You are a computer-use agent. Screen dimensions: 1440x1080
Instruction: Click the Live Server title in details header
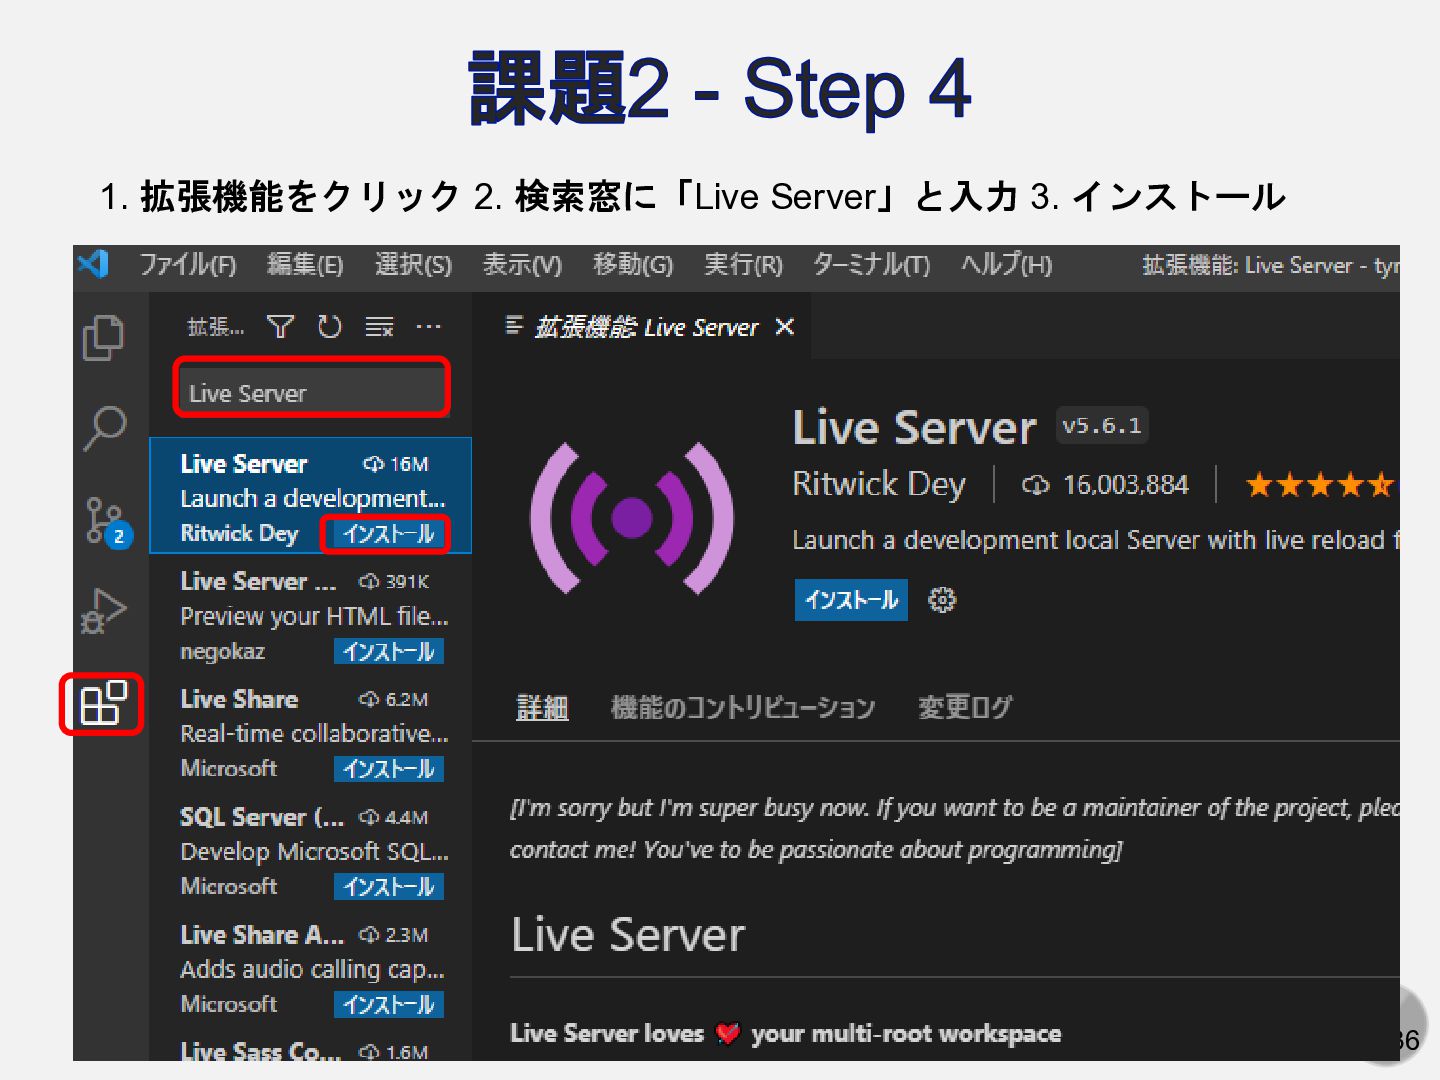click(914, 428)
